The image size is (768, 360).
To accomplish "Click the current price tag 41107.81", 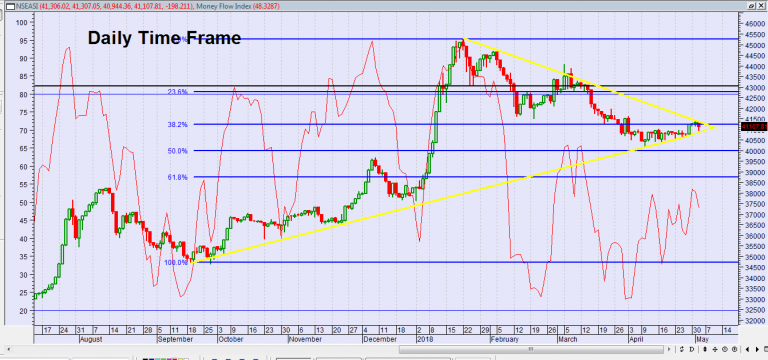I will pos(753,127).
